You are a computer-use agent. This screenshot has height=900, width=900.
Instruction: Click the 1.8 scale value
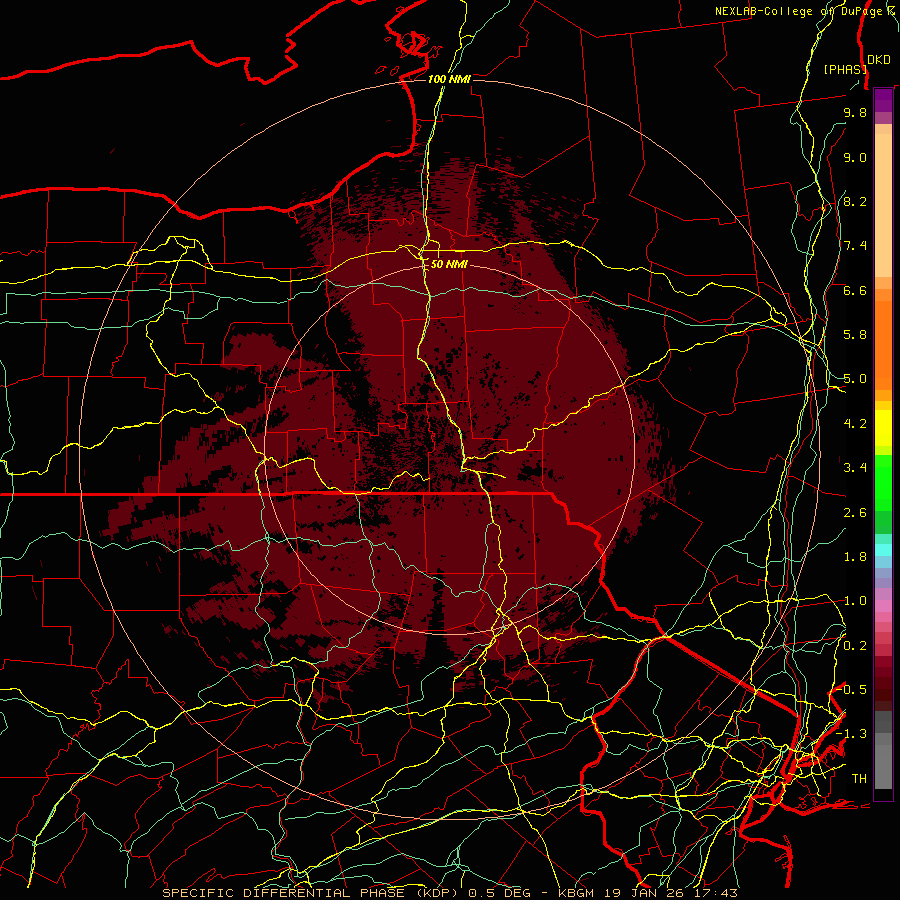(x=855, y=557)
